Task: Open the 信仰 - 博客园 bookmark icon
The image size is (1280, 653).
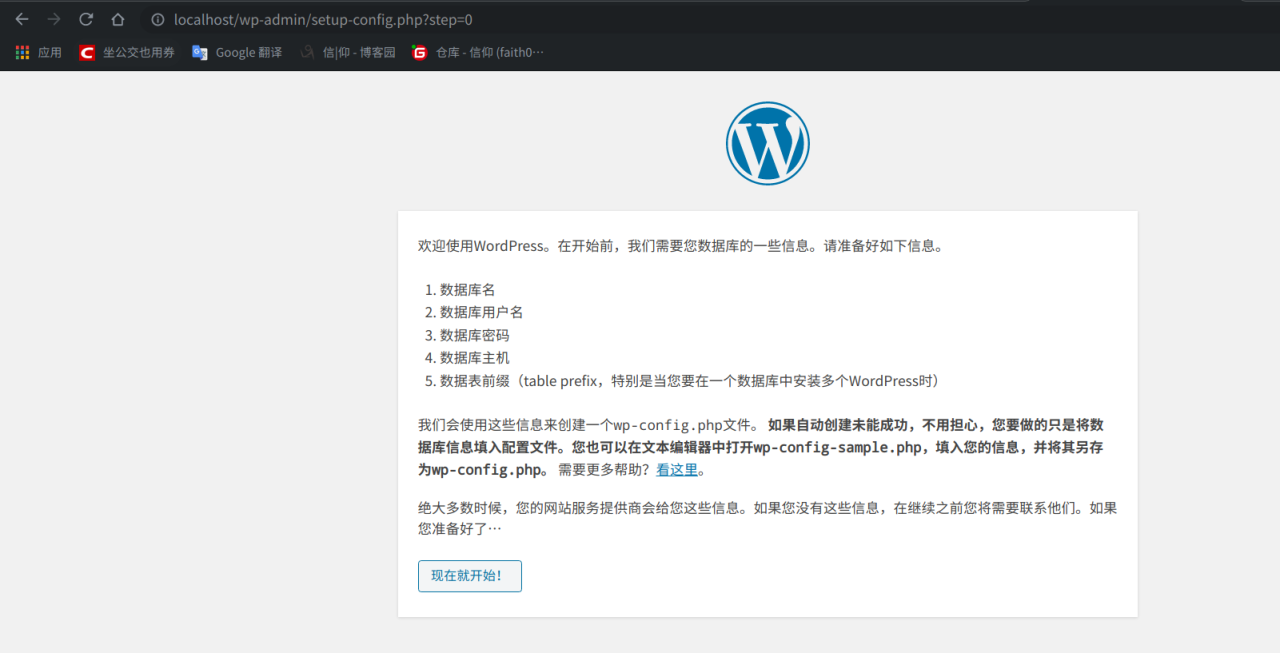Action: coord(307,52)
